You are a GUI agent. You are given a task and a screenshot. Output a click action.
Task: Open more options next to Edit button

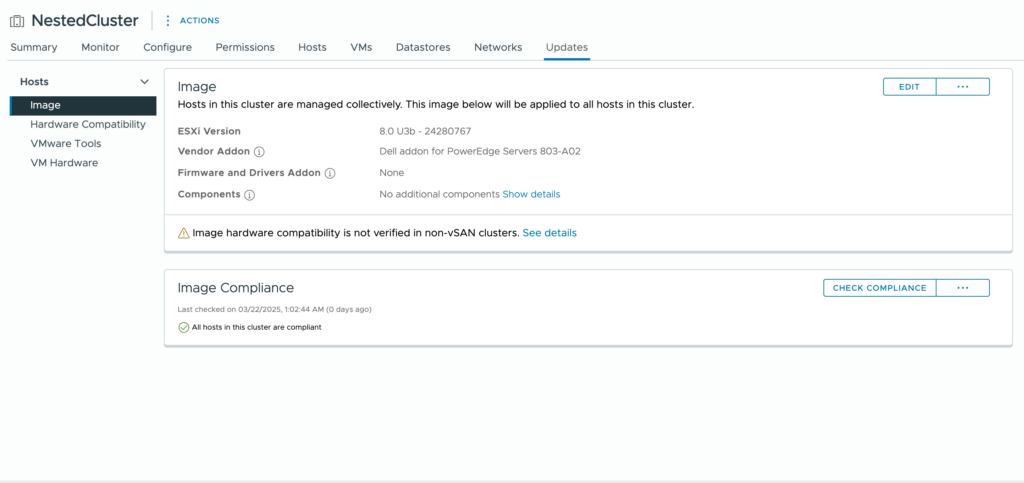pos(962,87)
